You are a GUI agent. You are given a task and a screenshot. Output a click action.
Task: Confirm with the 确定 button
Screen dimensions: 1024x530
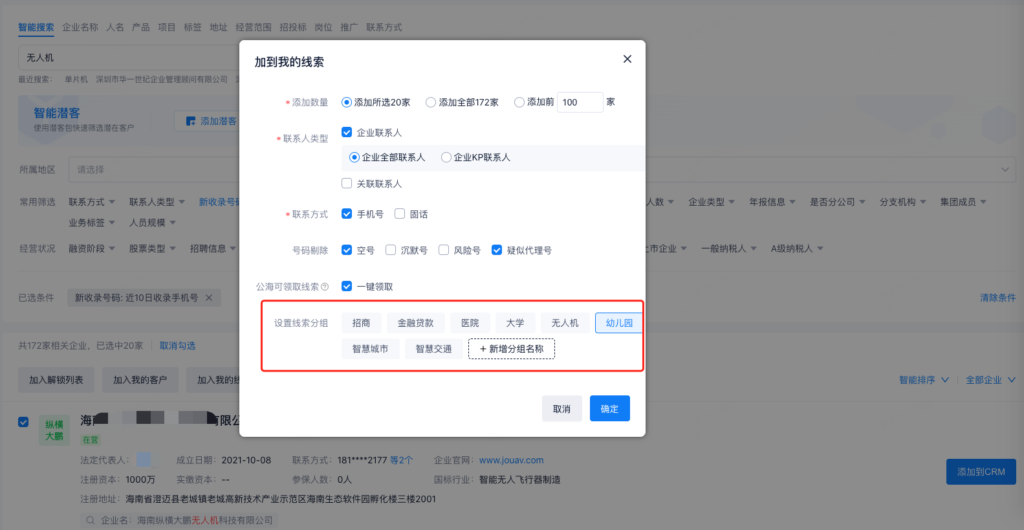coord(609,409)
